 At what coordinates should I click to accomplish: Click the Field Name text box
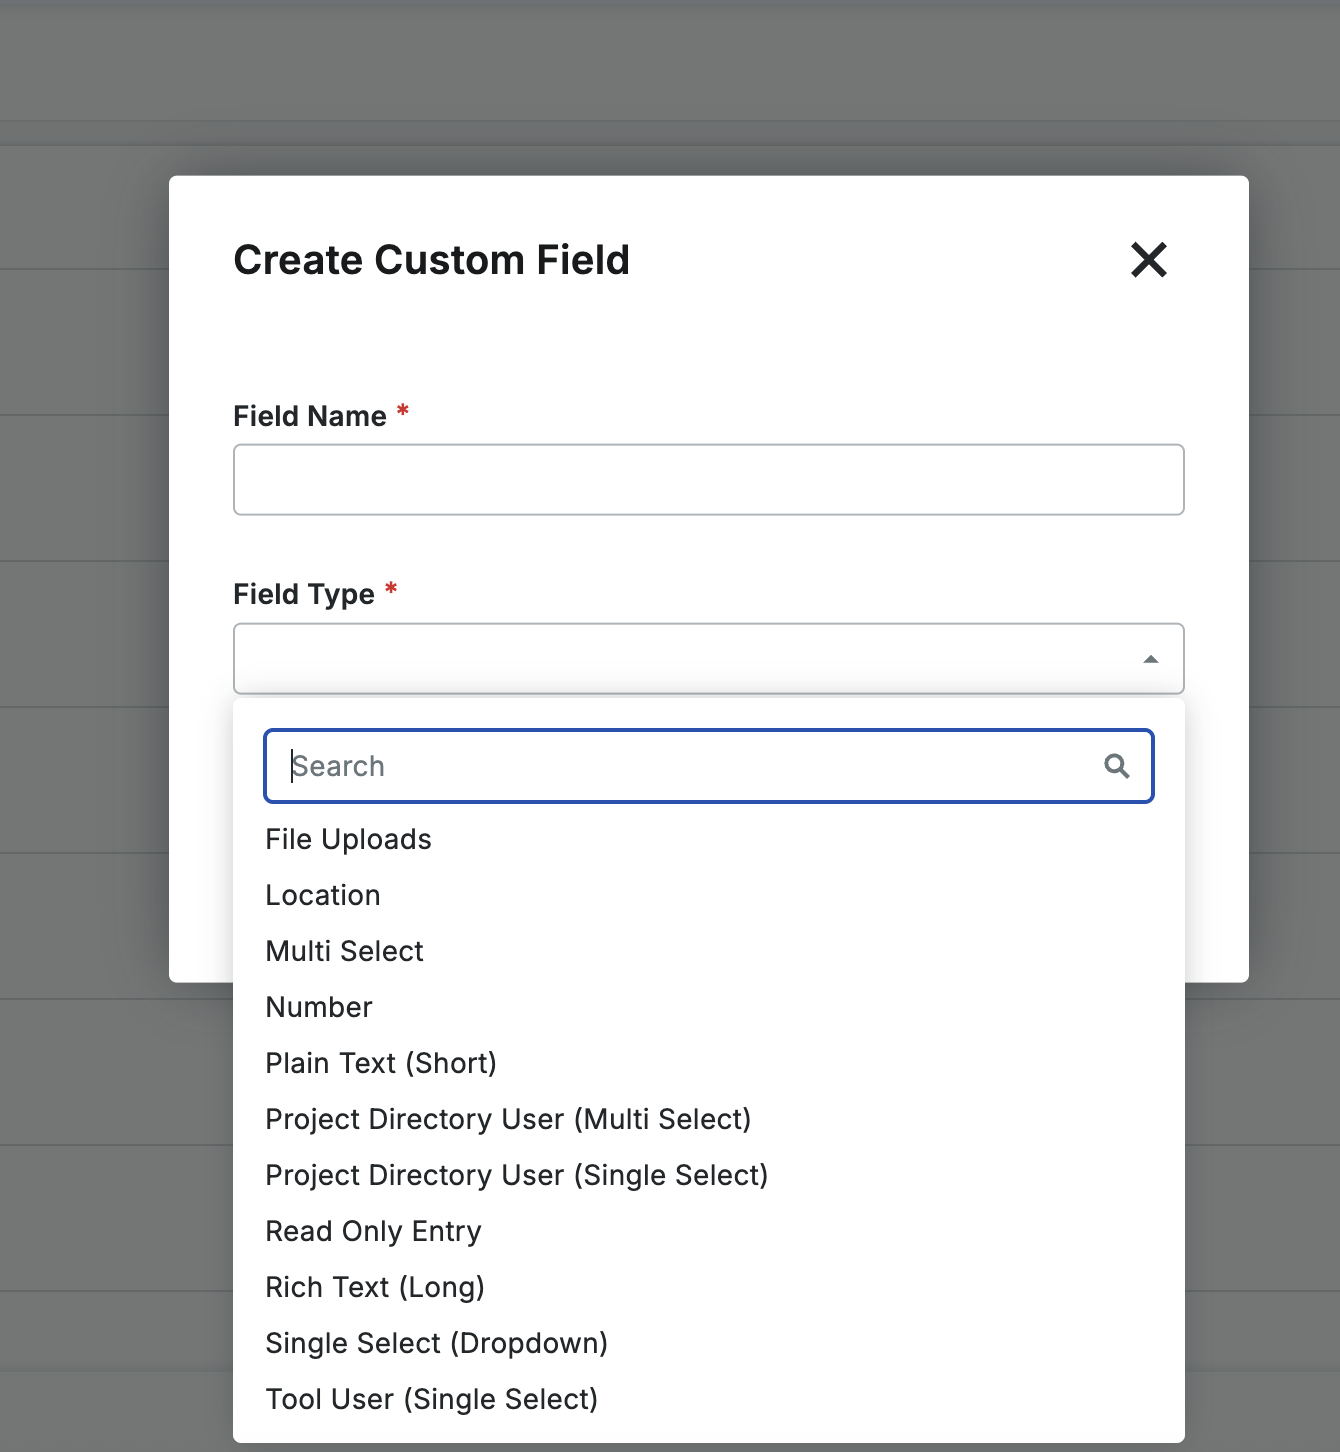708,480
